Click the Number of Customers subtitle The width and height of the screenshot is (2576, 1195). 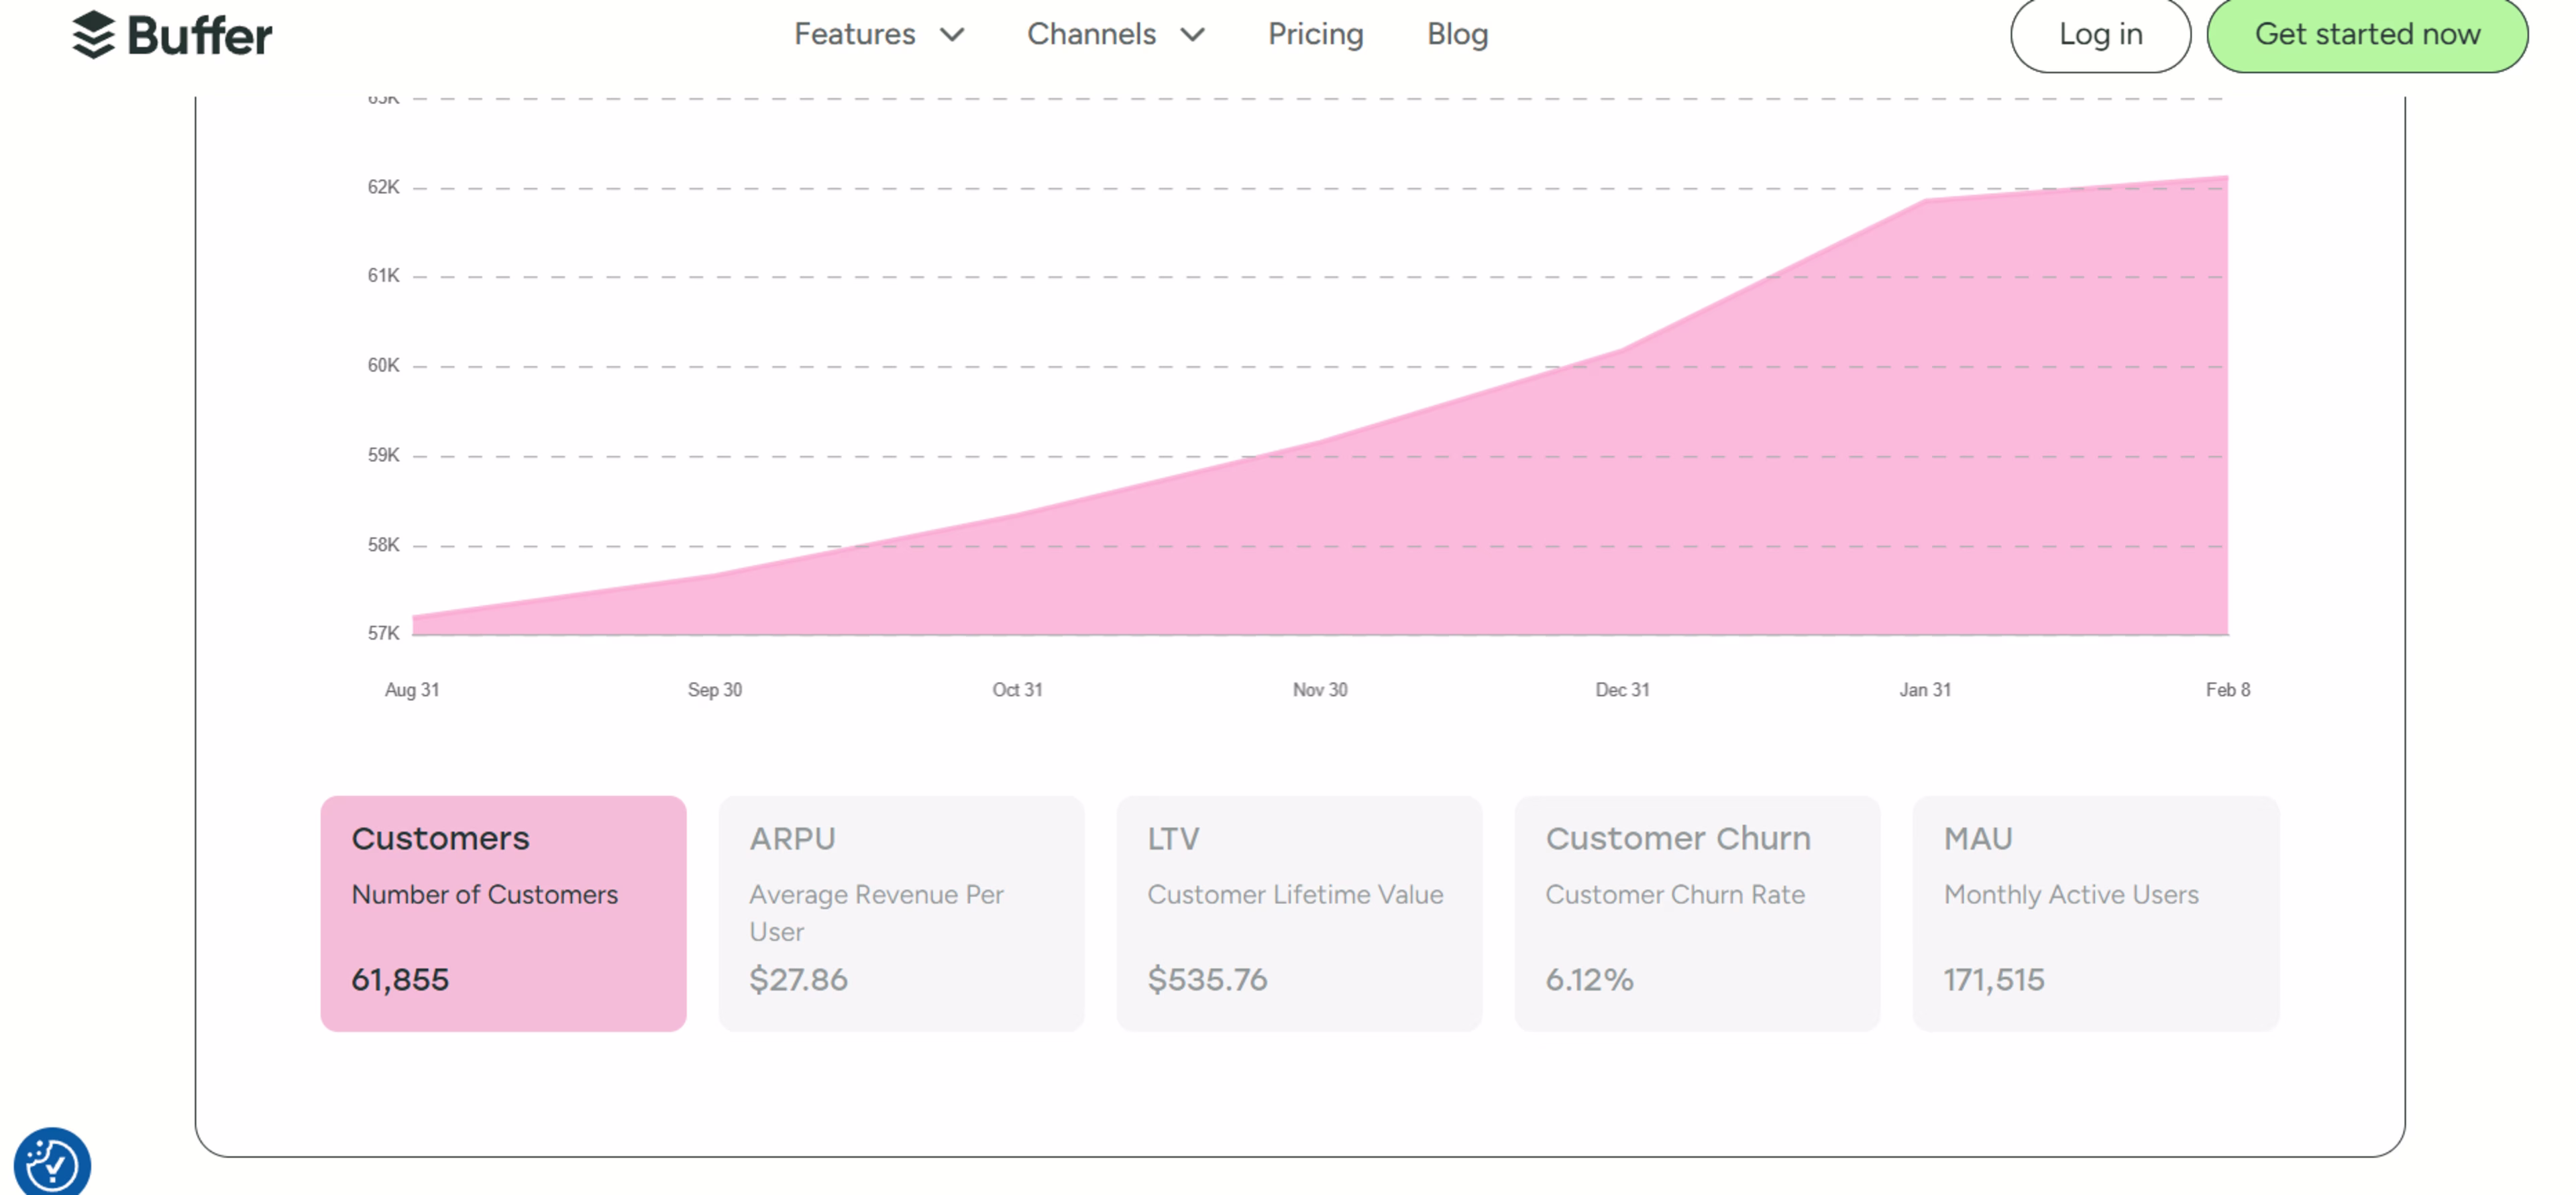pos(484,894)
